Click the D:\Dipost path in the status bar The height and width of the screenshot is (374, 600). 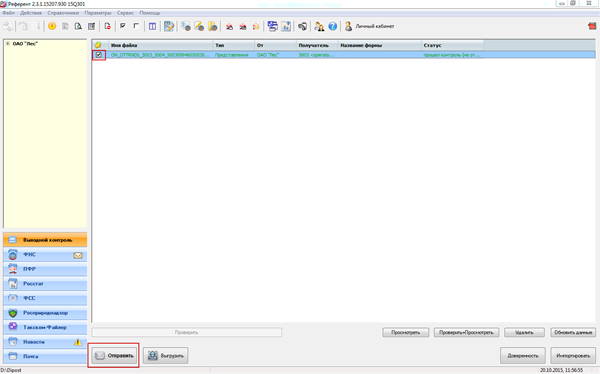pyautogui.click(x=11, y=370)
